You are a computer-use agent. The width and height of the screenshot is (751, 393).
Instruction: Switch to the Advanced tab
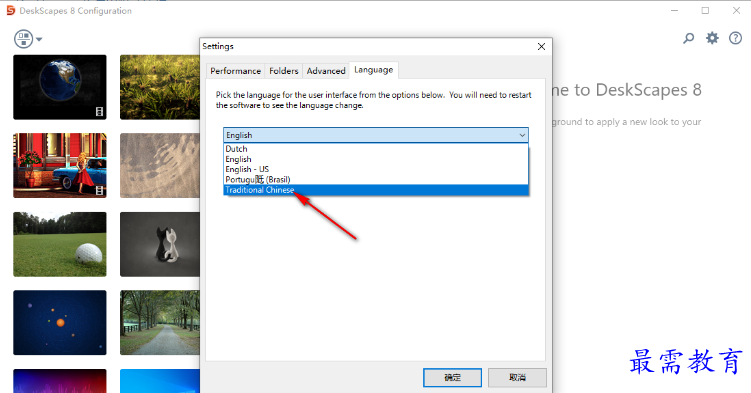tap(326, 71)
